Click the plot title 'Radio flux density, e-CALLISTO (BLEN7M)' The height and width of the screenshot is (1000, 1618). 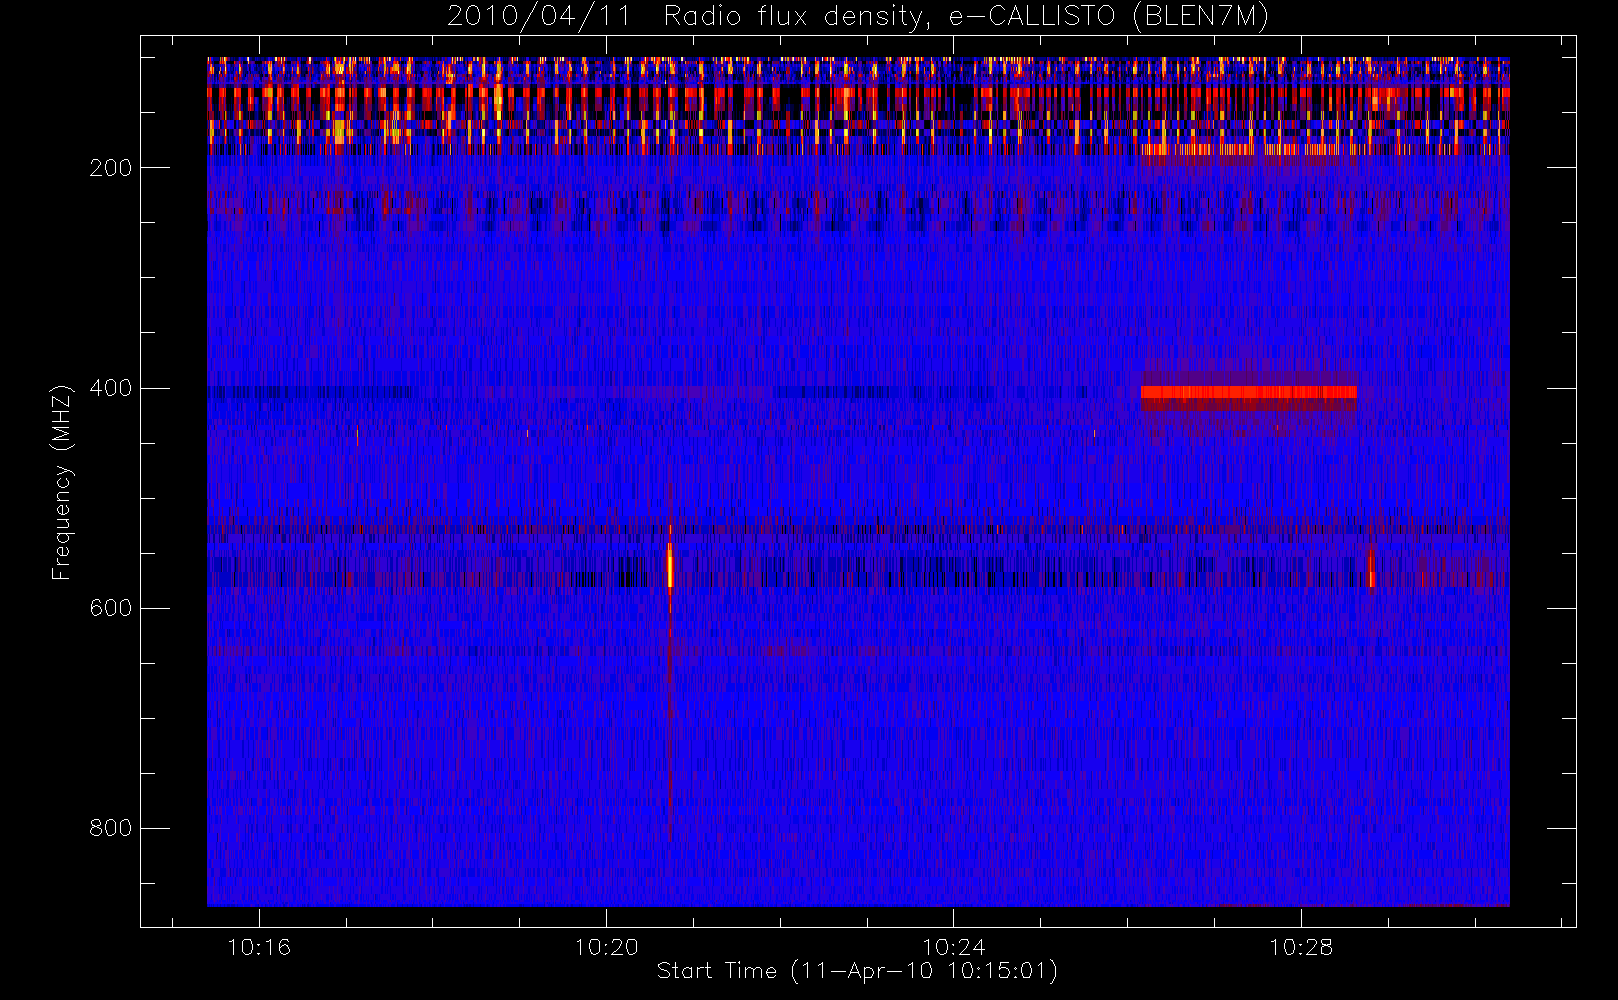tap(966, 17)
